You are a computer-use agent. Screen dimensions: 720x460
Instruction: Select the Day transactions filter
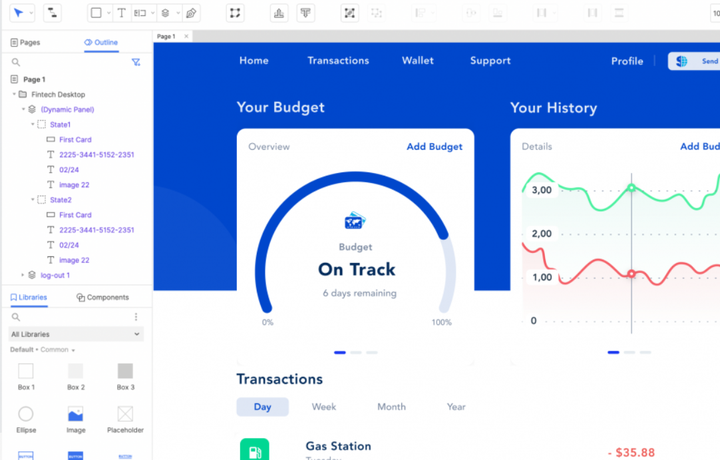click(x=263, y=407)
